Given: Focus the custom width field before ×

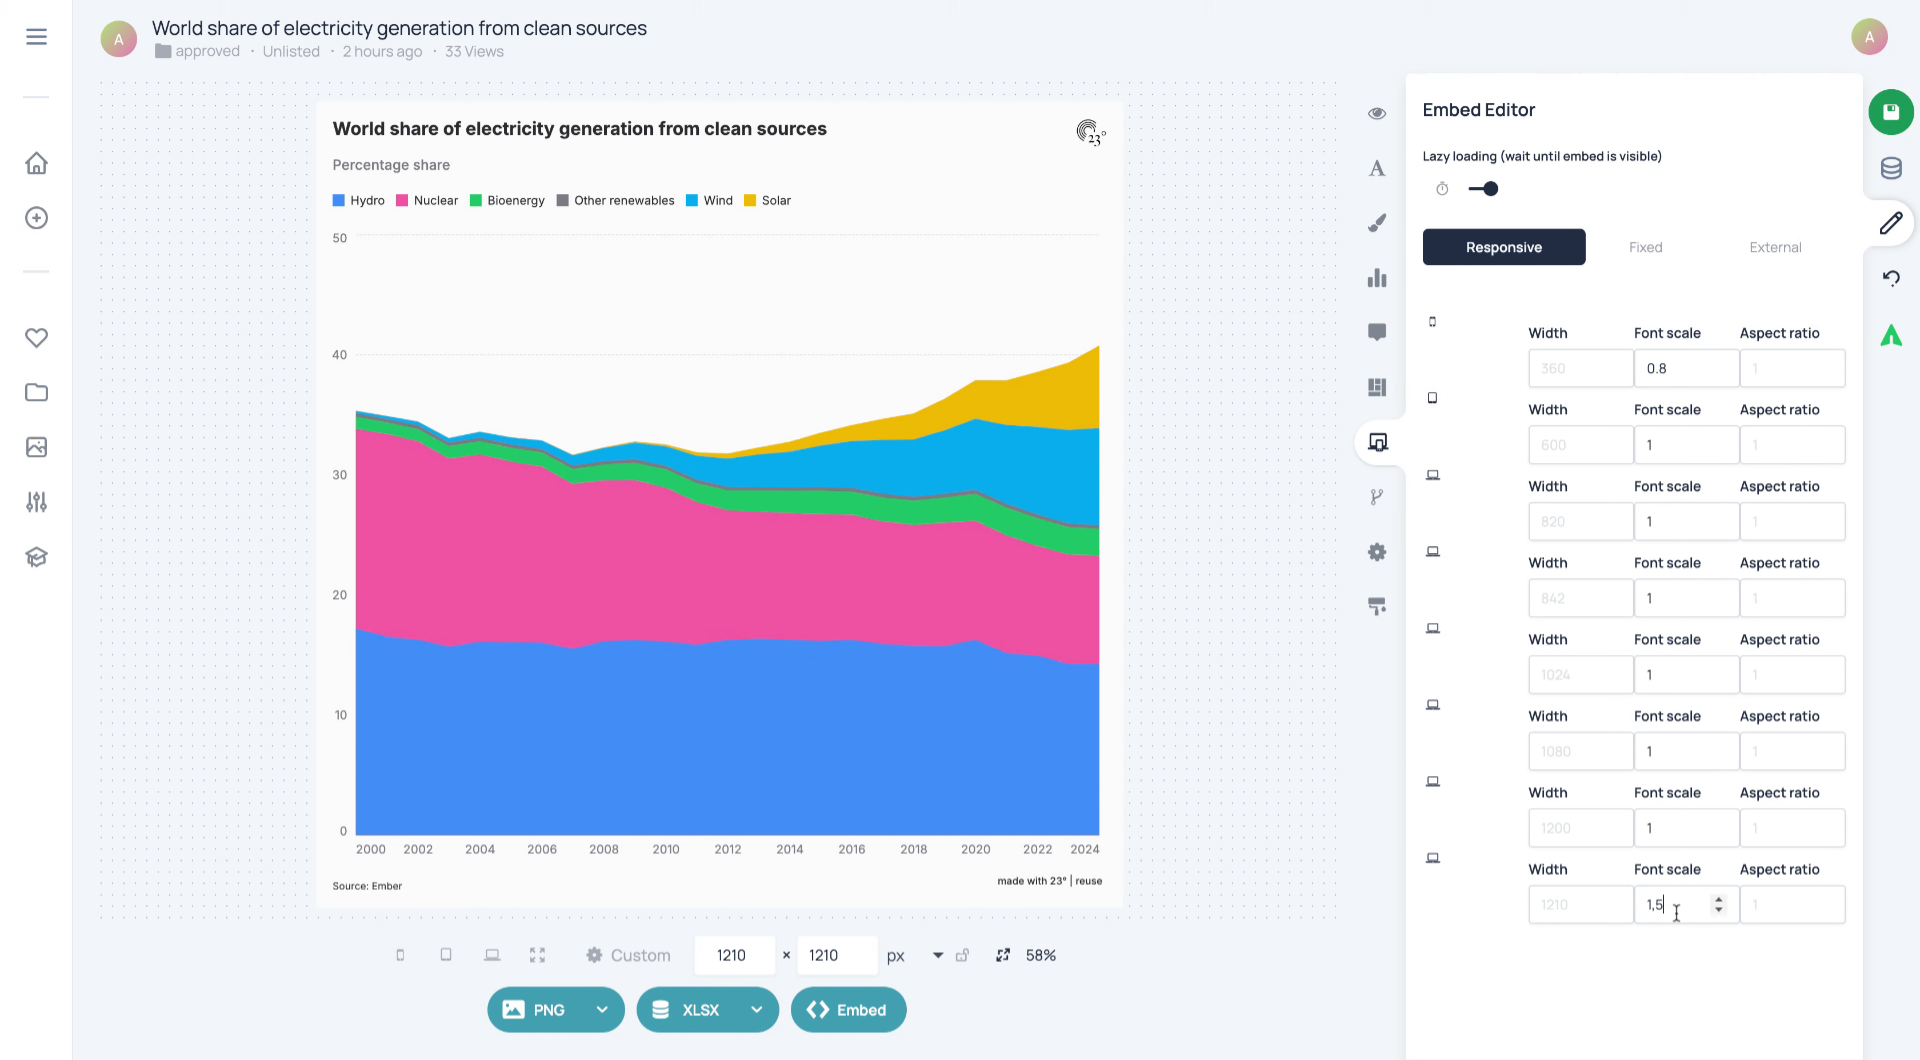Looking at the screenshot, I should 734,955.
